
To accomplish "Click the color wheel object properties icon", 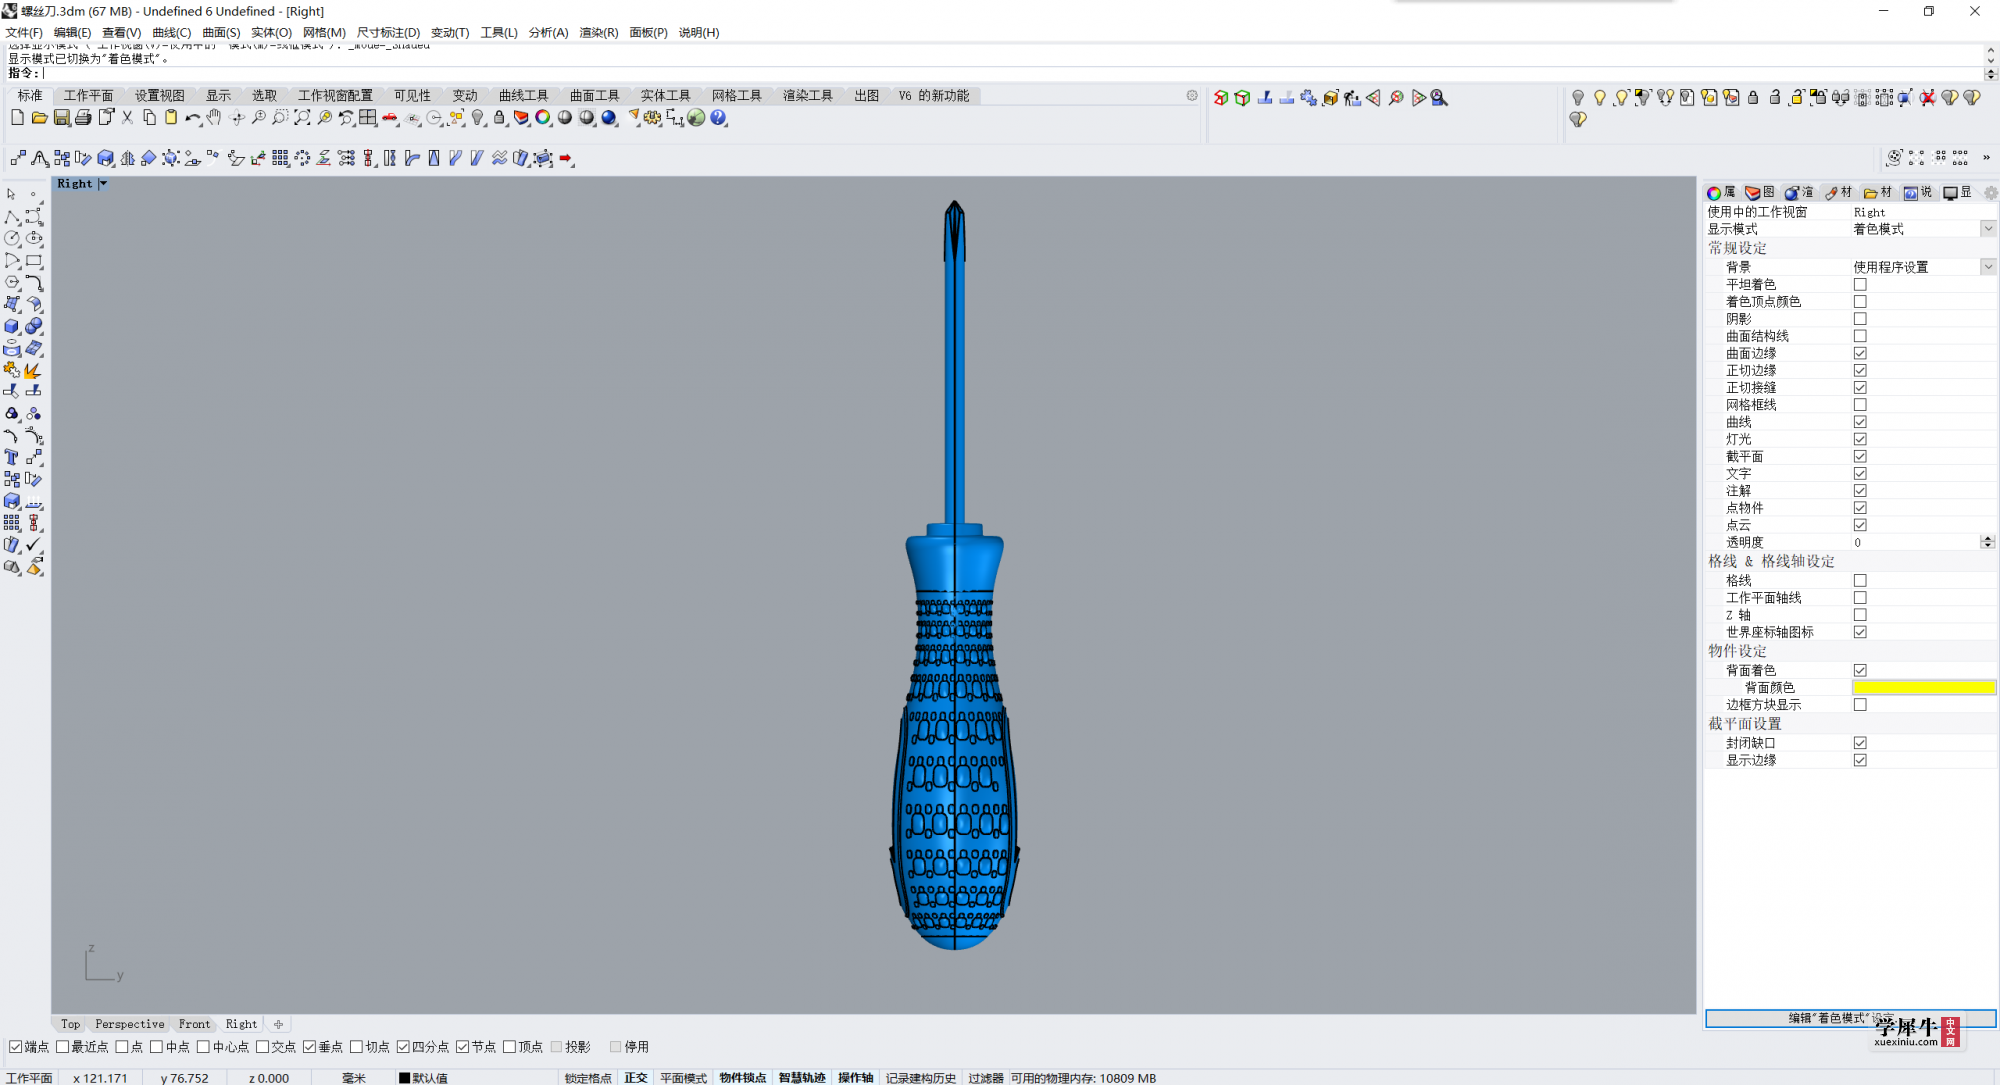I will (x=543, y=118).
